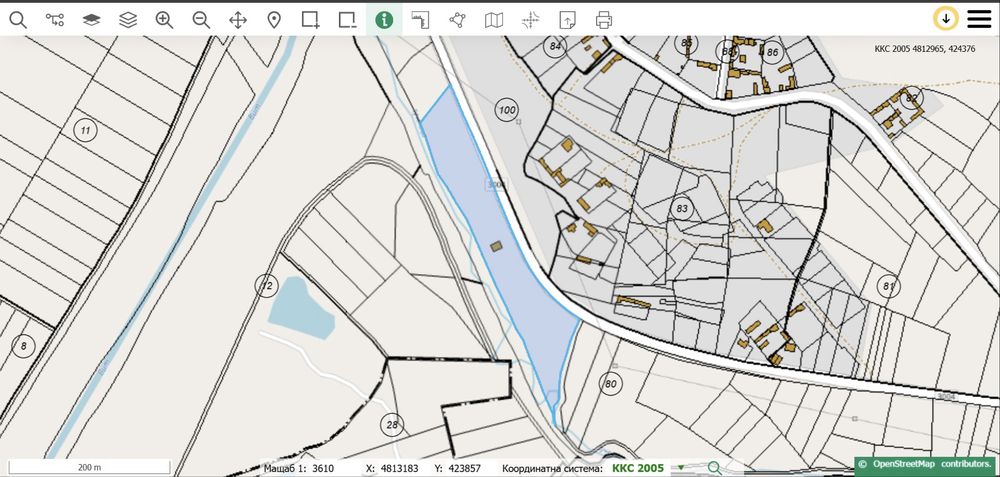The height and width of the screenshot is (477, 1000).
Task: Open the outlined layers stack icon
Action: click(x=128, y=20)
